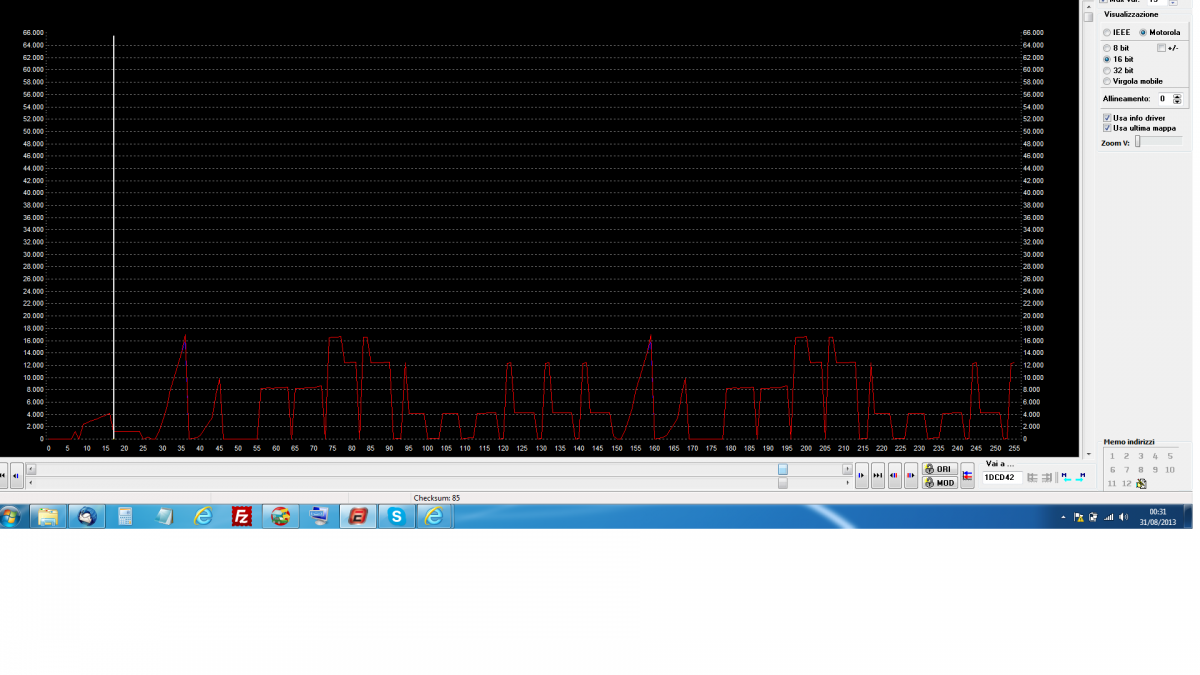Select memo address slot 11
The image size is (1200, 675).
[x=1112, y=483]
